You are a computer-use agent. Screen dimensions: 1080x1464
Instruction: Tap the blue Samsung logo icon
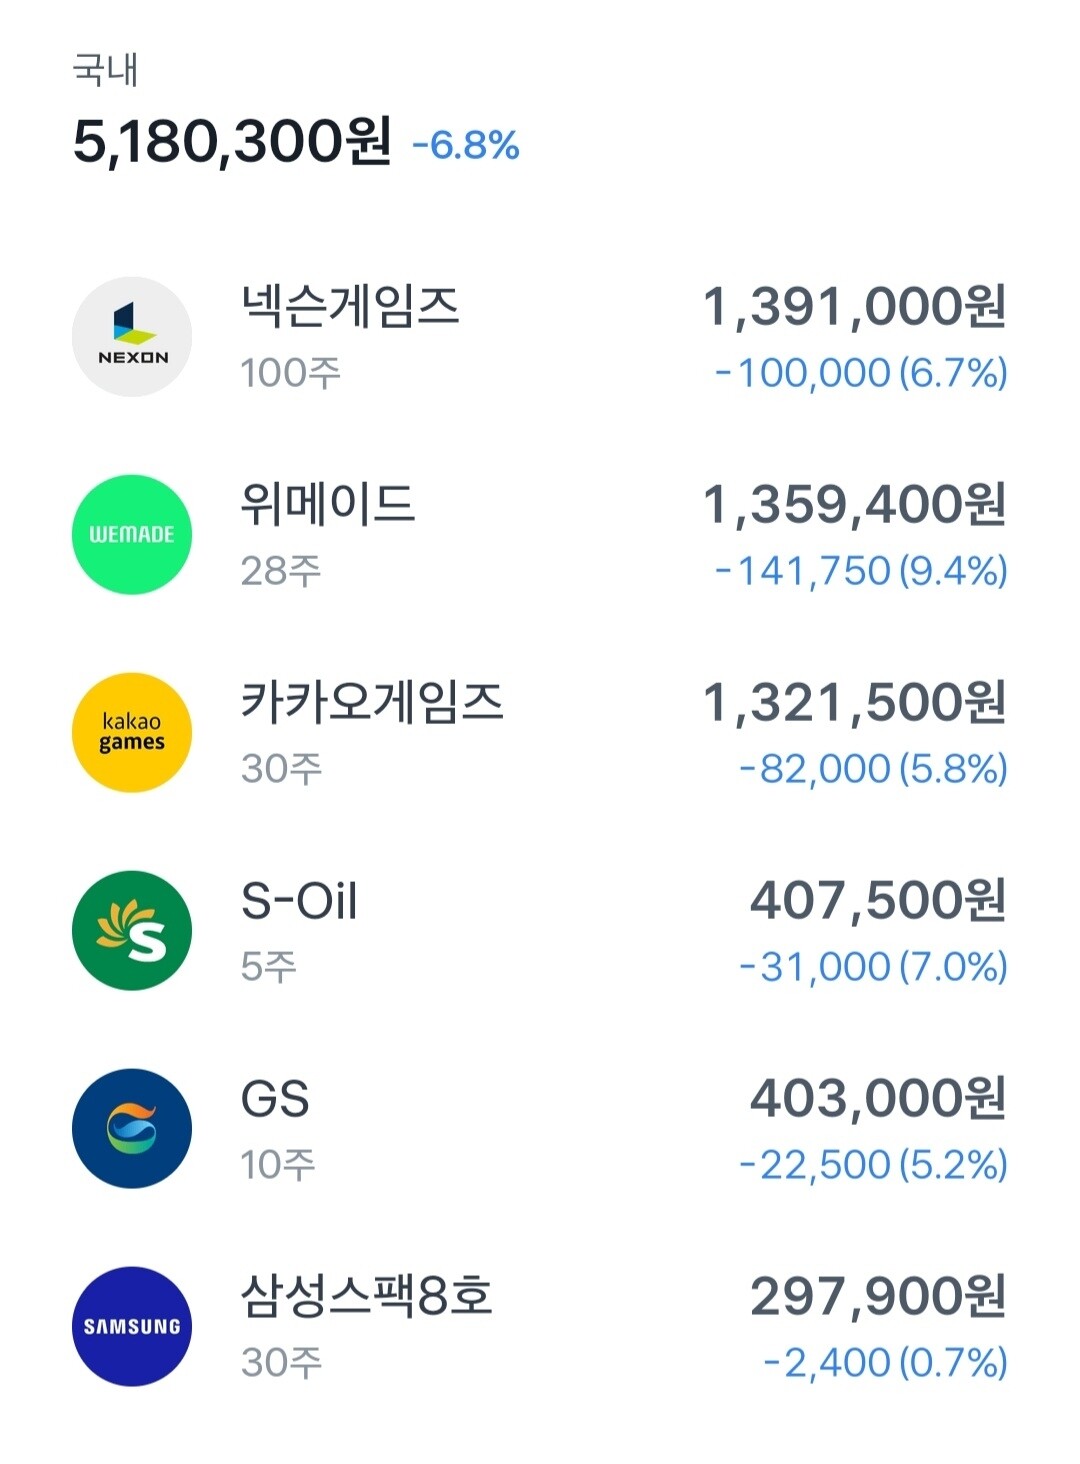click(x=132, y=1327)
